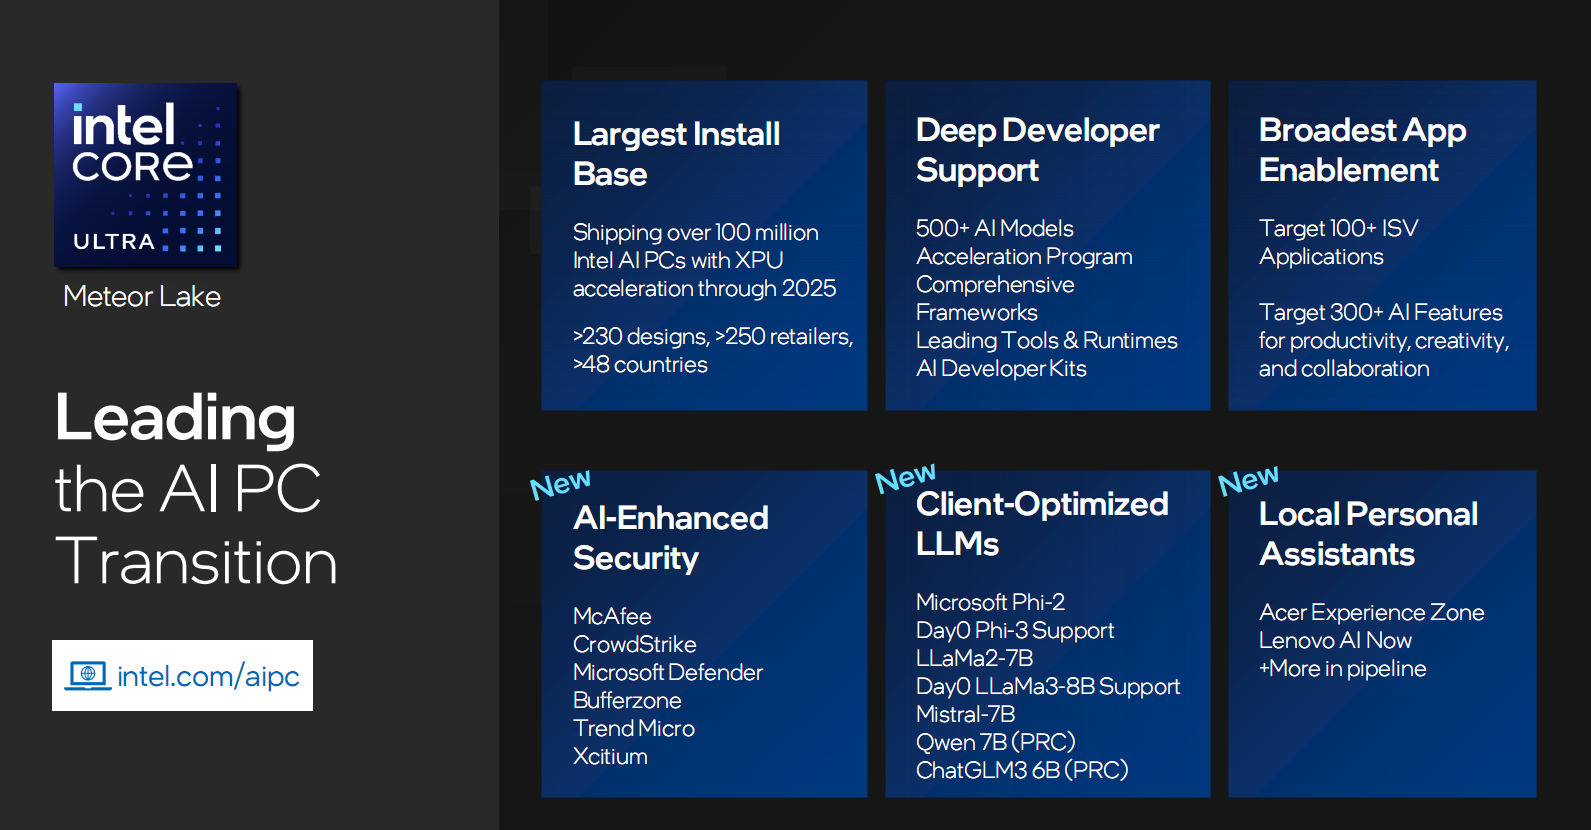Click 'Shipping over 100 million' text line
1591x830 pixels.
coord(696,232)
